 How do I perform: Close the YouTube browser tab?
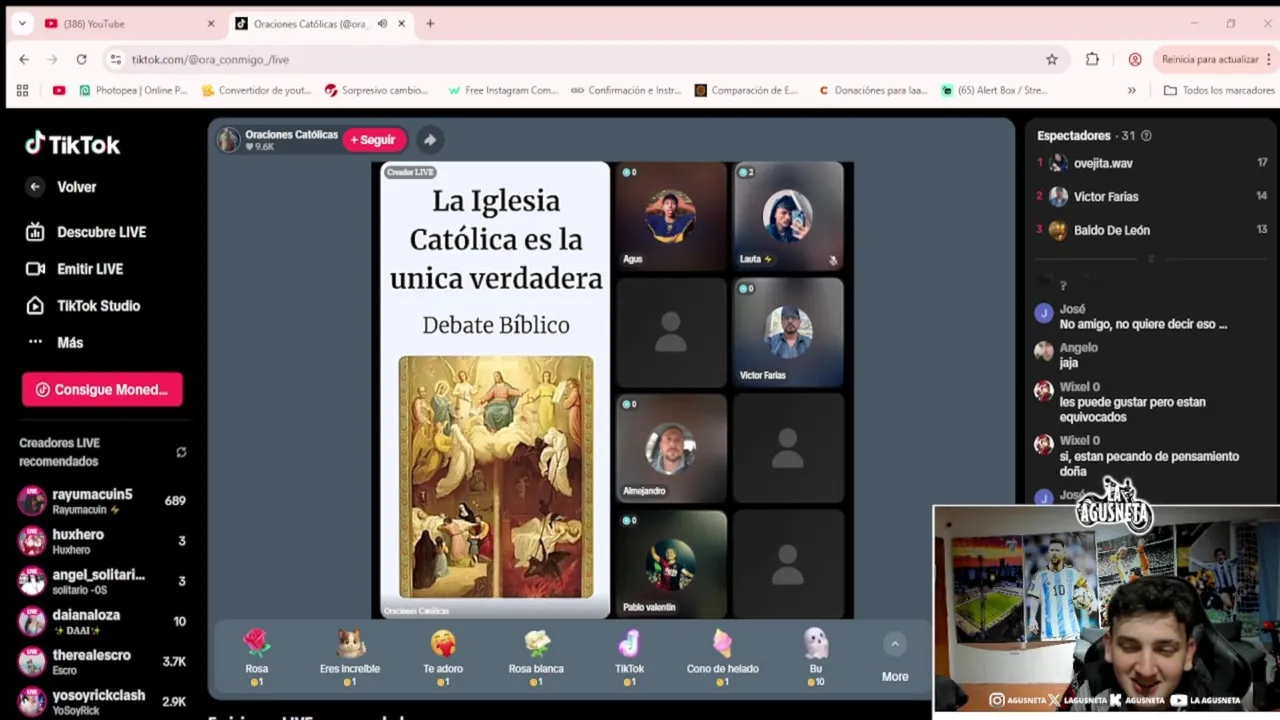tap(211, 24)
